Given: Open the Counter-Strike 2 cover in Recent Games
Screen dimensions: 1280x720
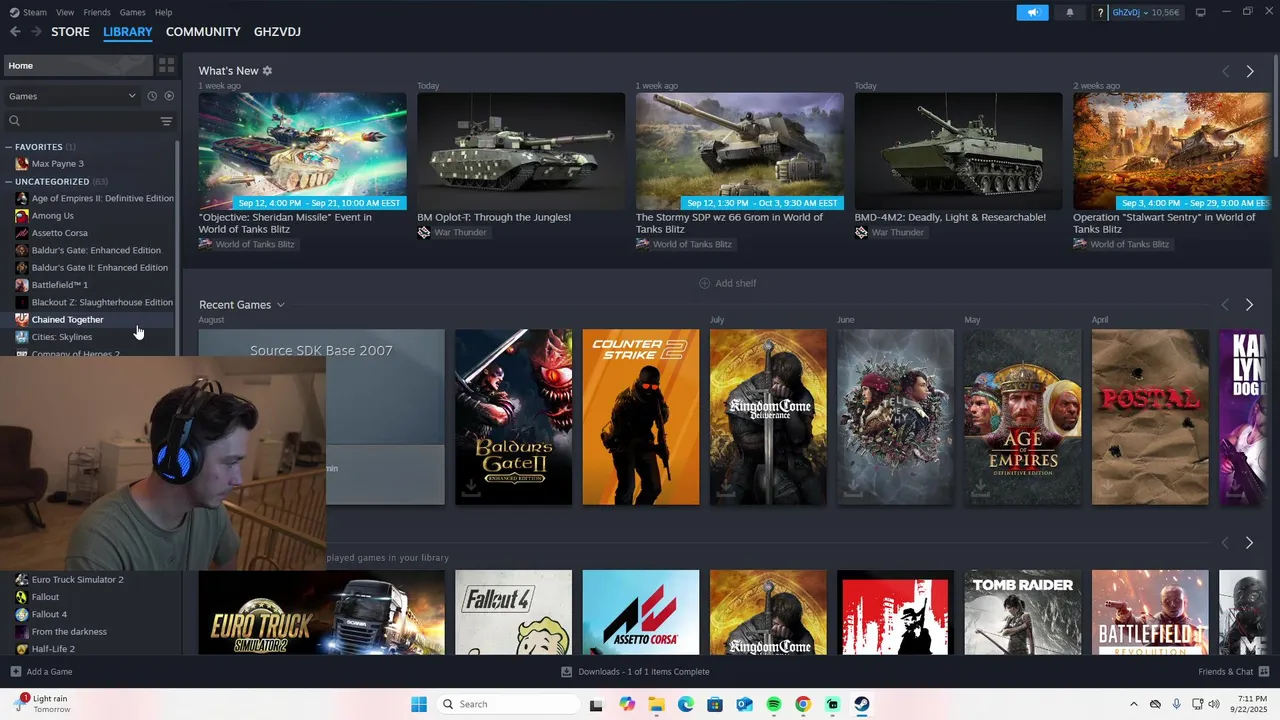Looking at the screenshot, I should tap(641, 417).
